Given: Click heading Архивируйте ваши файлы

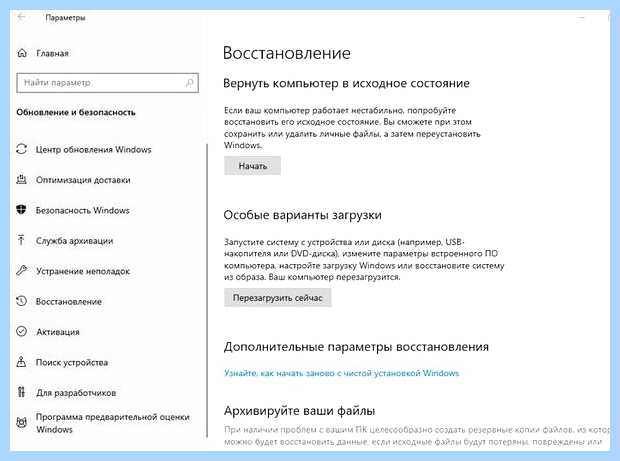Looking at the screenshot, I should click(x=299, y=411).
